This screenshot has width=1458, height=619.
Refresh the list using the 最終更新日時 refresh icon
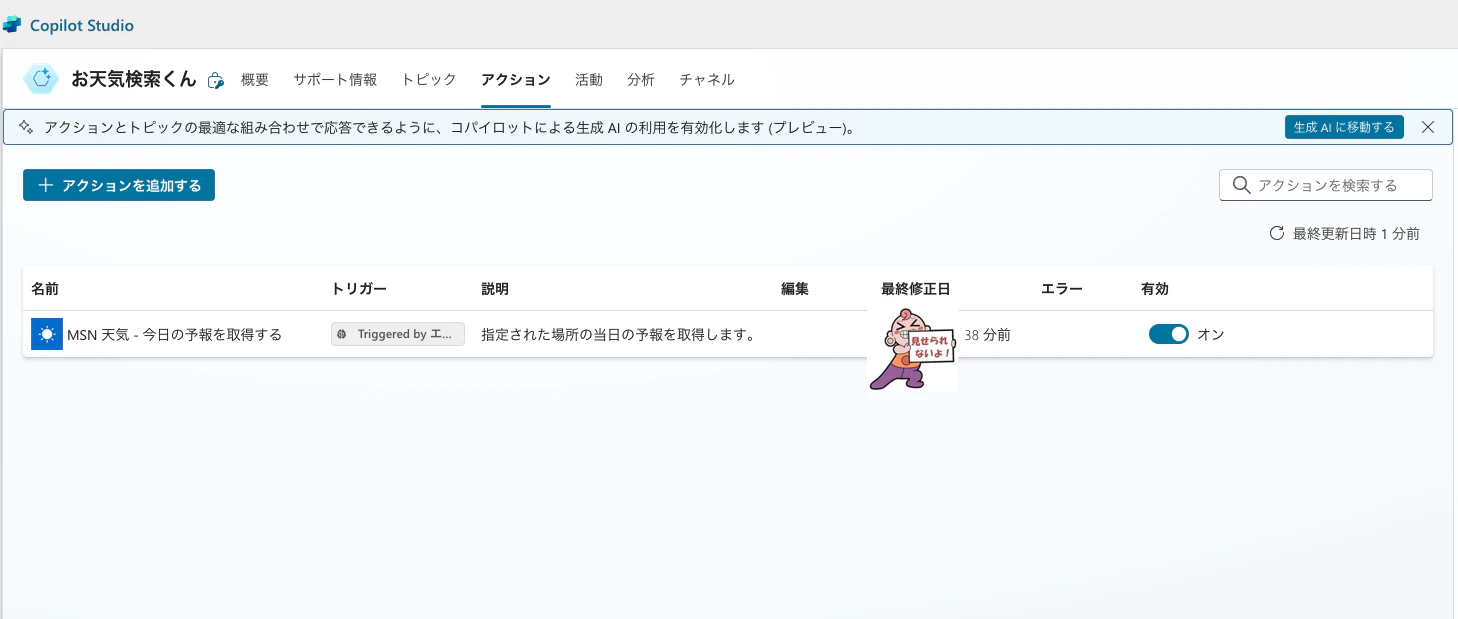click(1277, 233)
